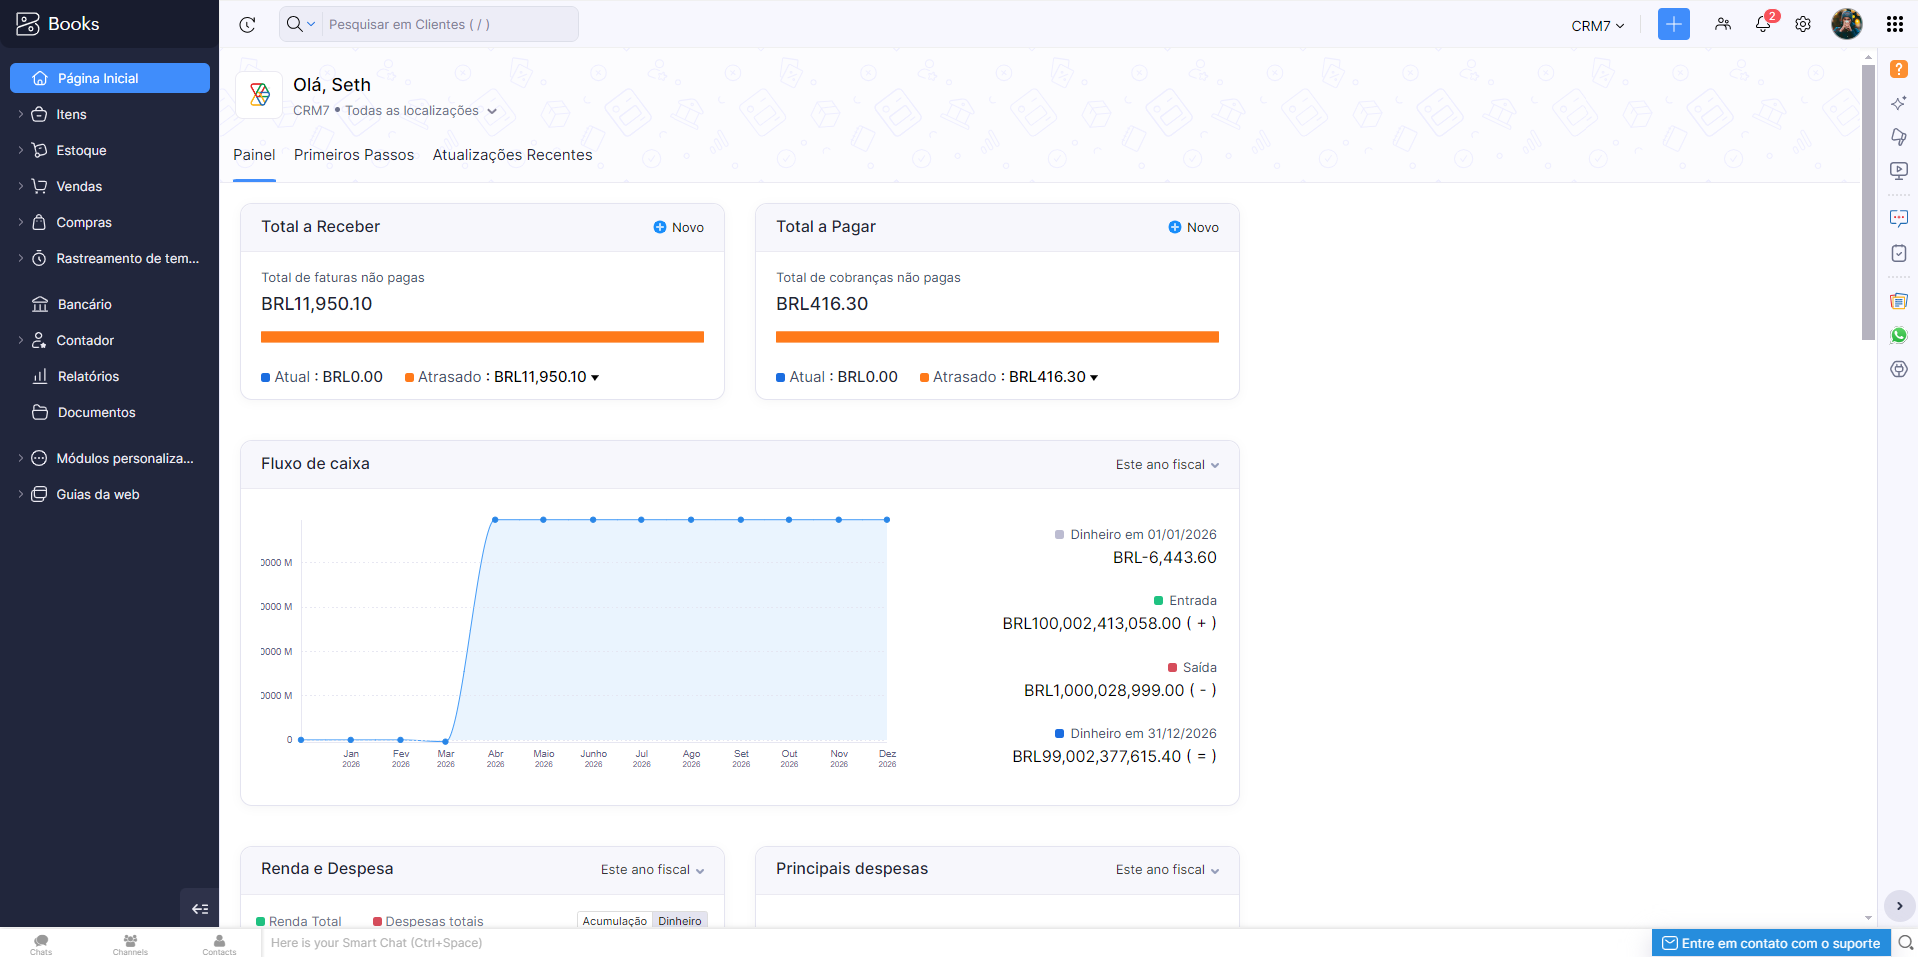Open the notifications bell icon
This screenshot has height=957, width=1918.
coord(1762,24)
